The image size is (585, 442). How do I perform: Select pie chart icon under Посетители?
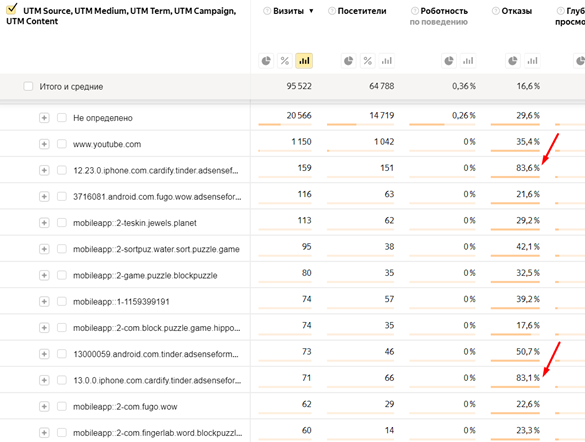[348, 61]
